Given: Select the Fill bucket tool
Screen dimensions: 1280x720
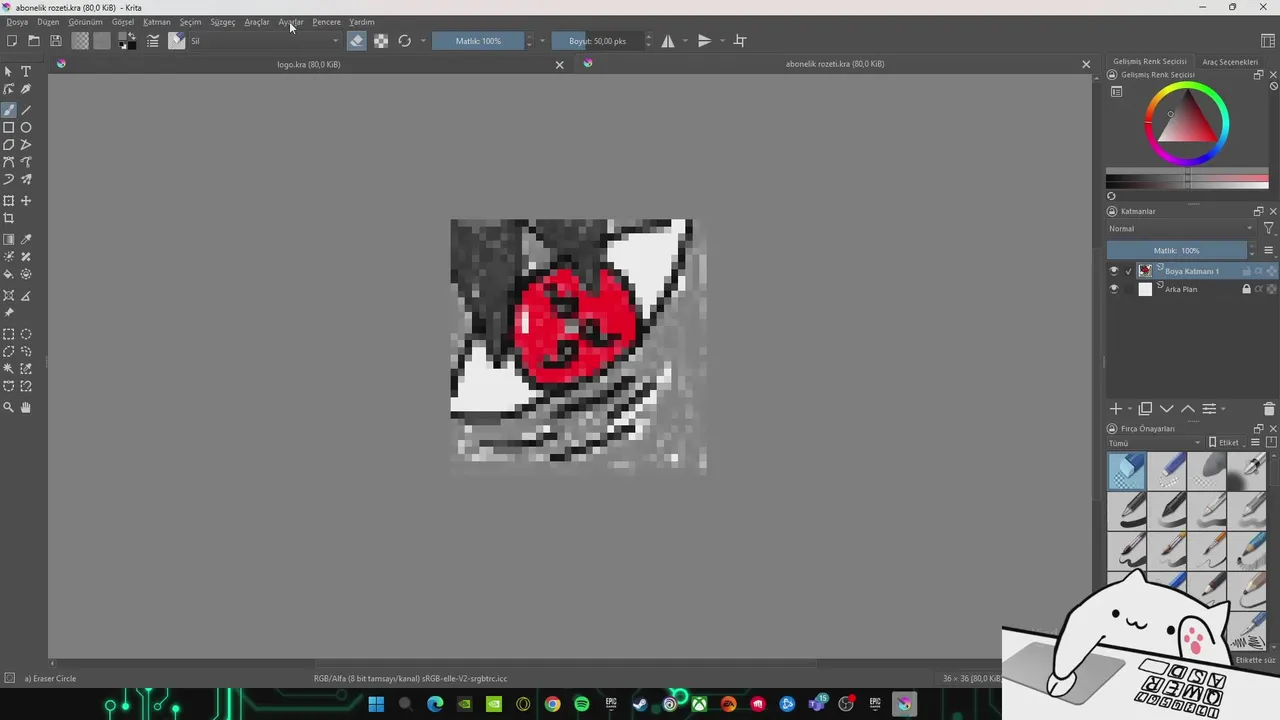Looking at the screenshot, I should (x=9, y=274).
